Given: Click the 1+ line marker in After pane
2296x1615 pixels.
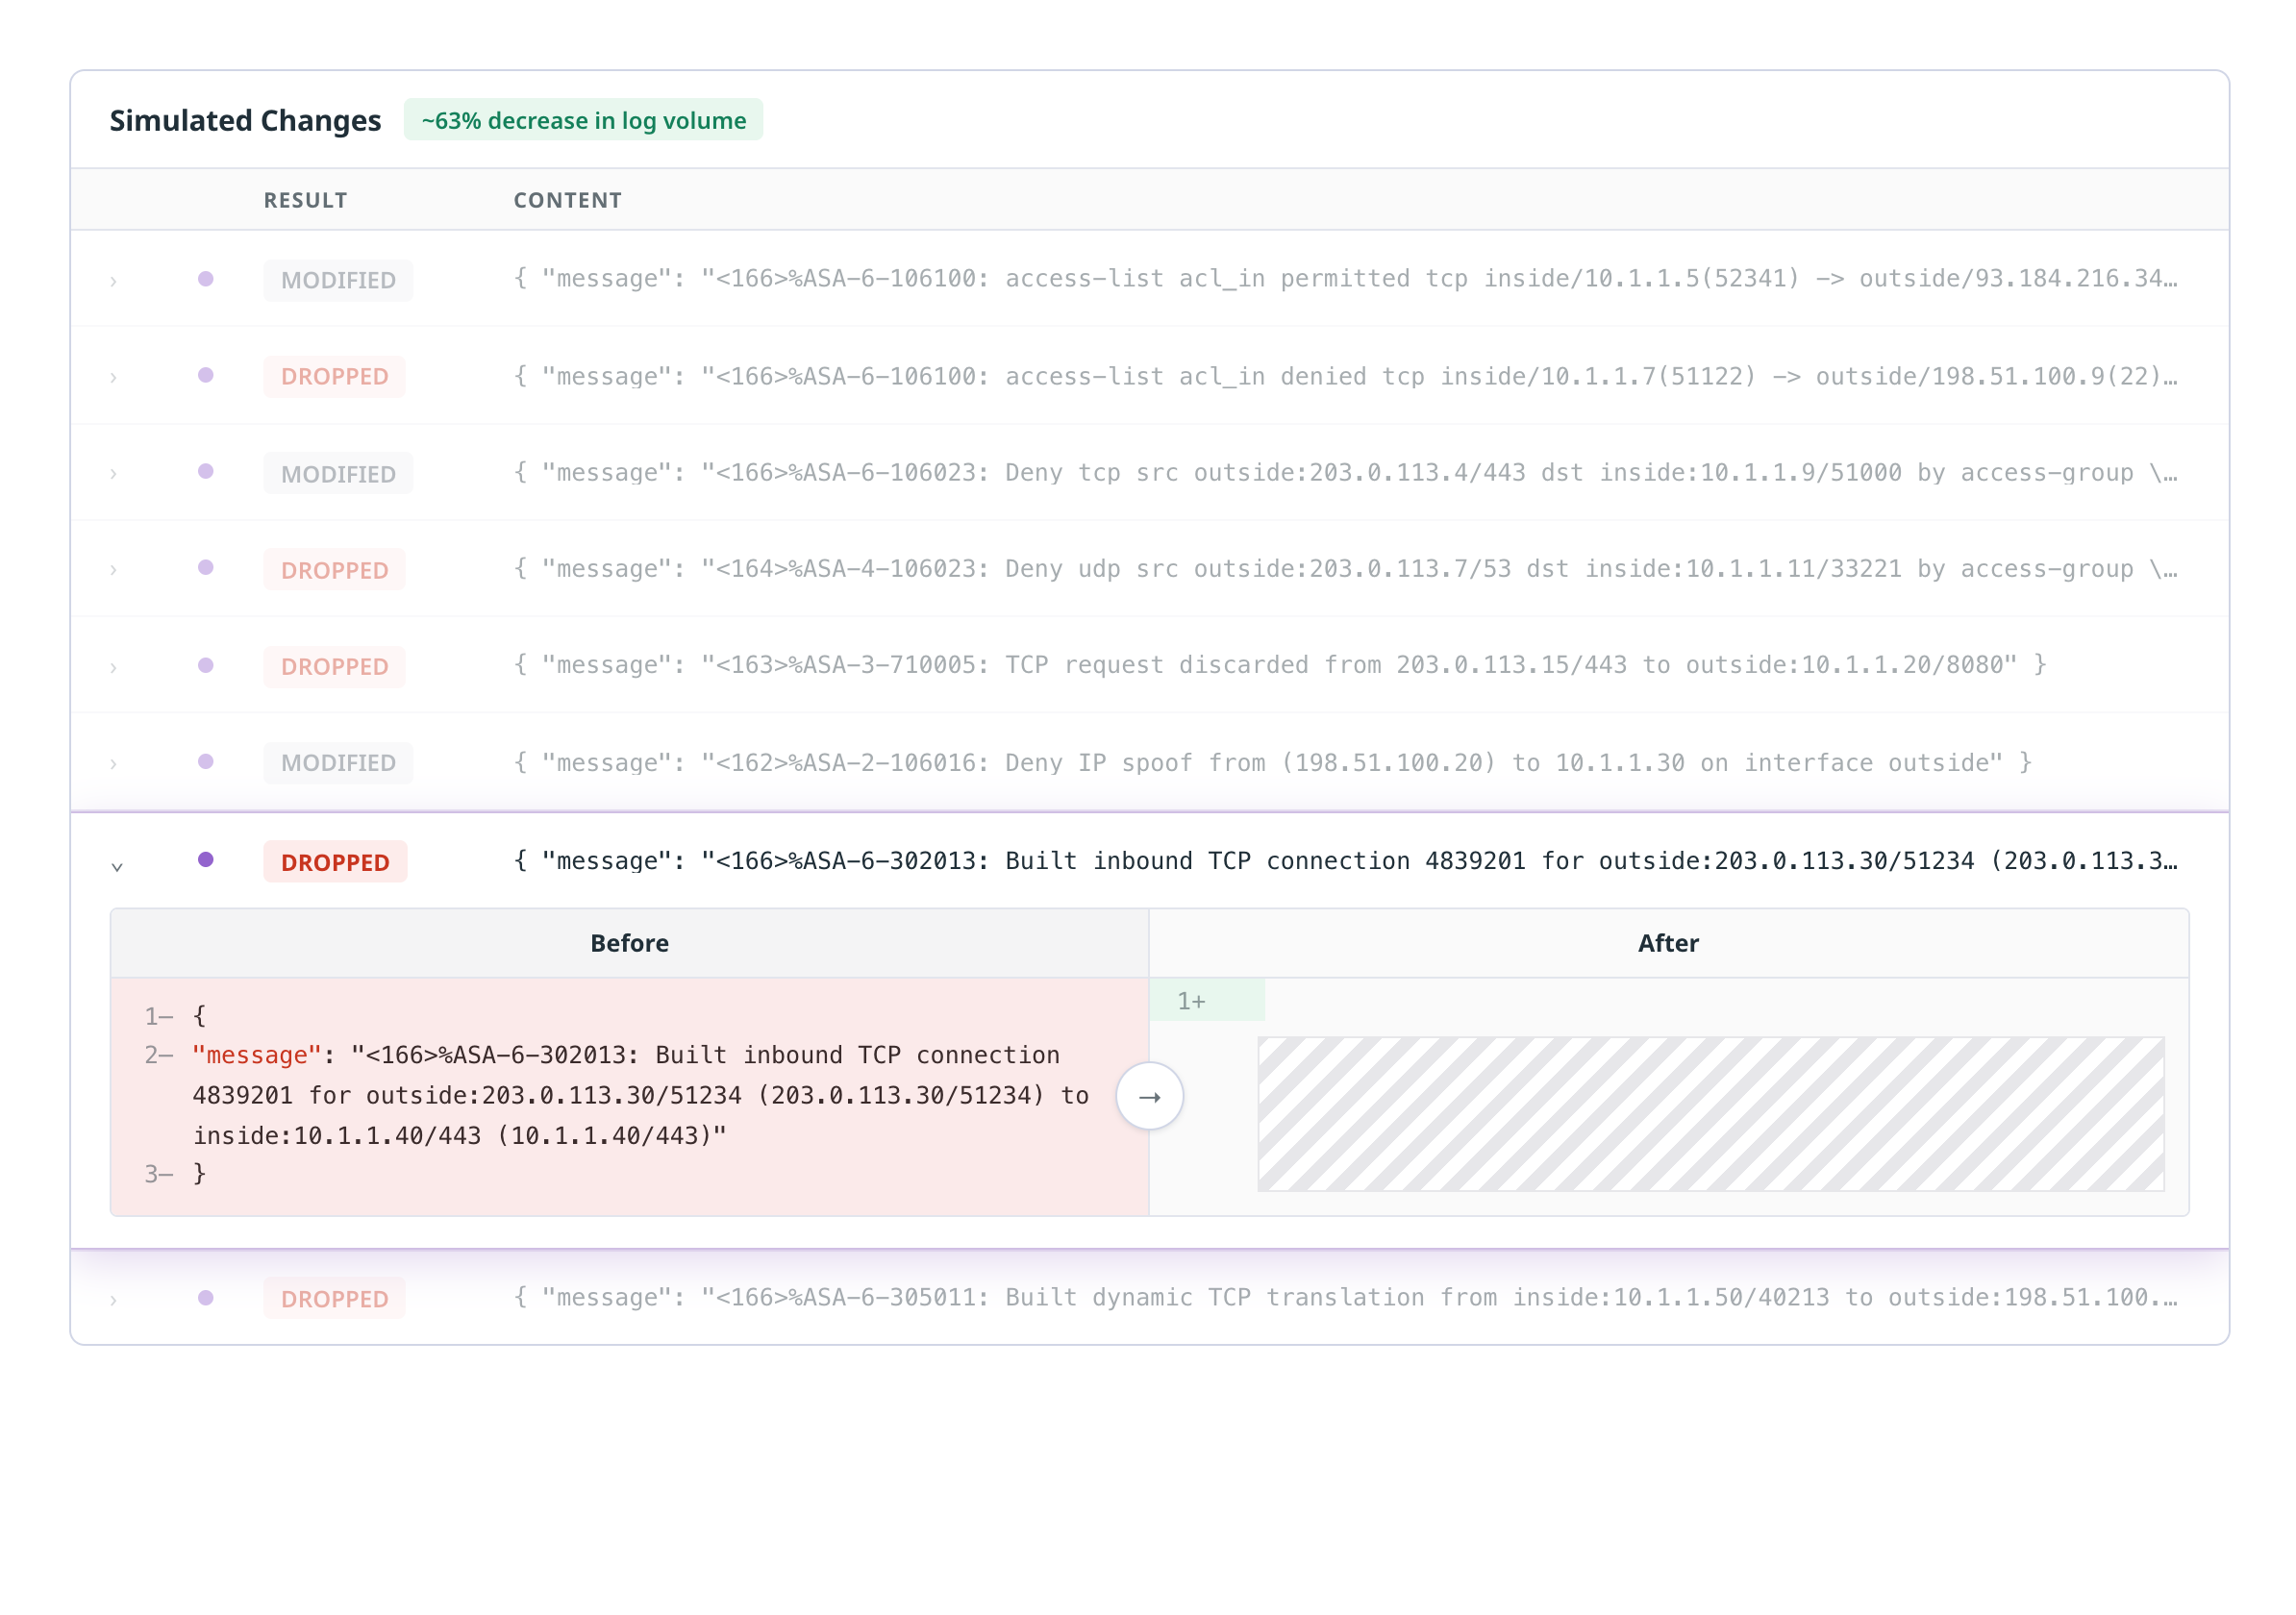Looking at the screenshot, I should click(x=1207, y=1001).
